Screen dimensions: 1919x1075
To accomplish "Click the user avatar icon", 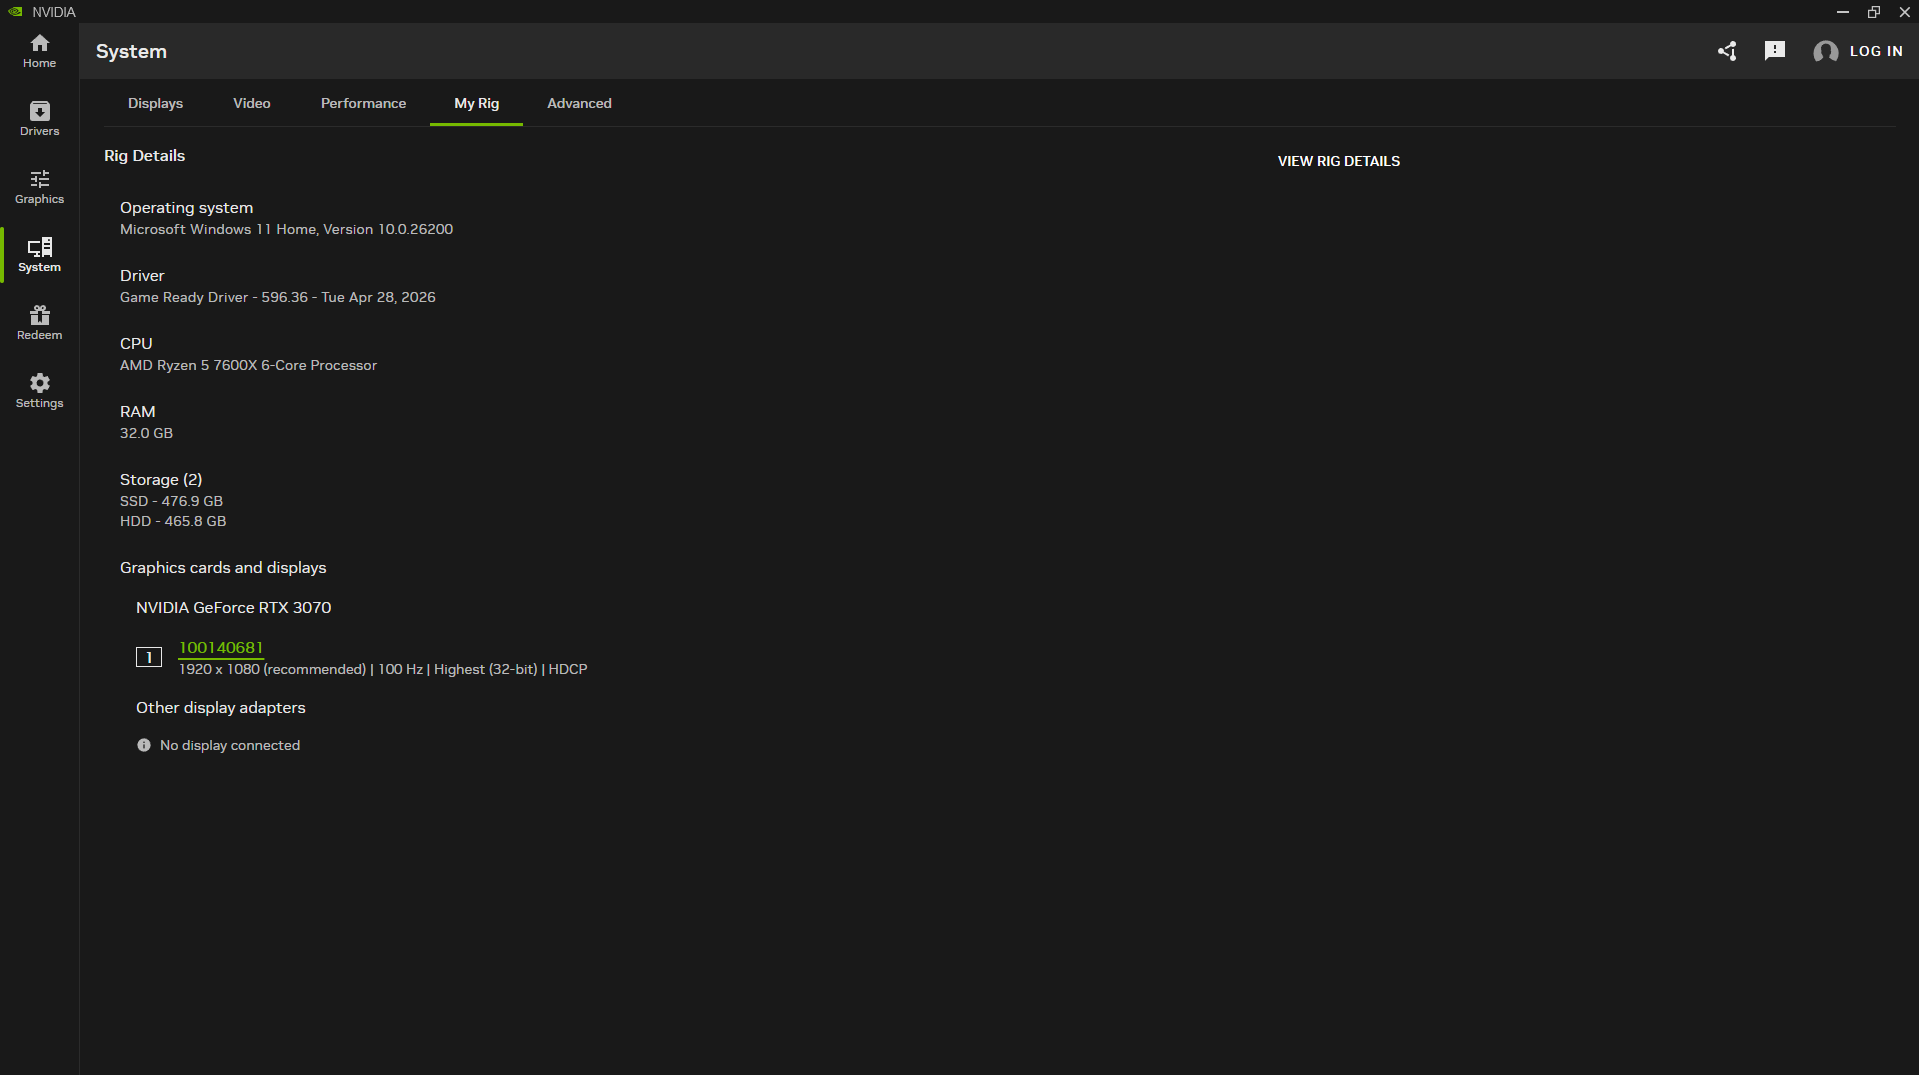I will (x=1825, y=52).
